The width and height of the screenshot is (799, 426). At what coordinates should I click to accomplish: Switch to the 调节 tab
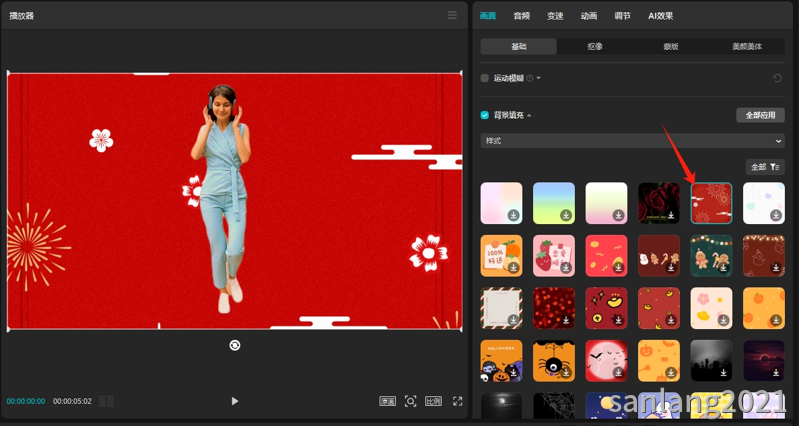tap(622, 16)
